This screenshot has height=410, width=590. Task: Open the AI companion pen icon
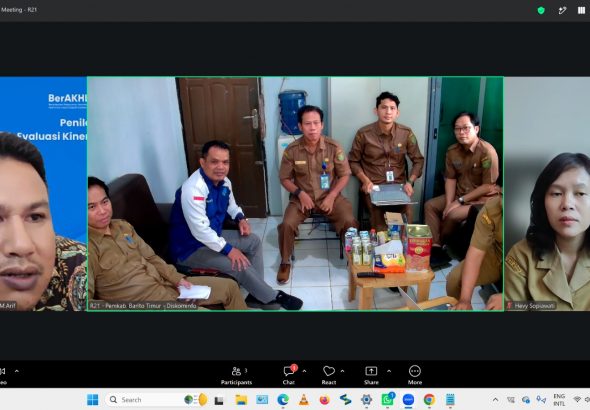pyautogui.click(x=562, y=11)
